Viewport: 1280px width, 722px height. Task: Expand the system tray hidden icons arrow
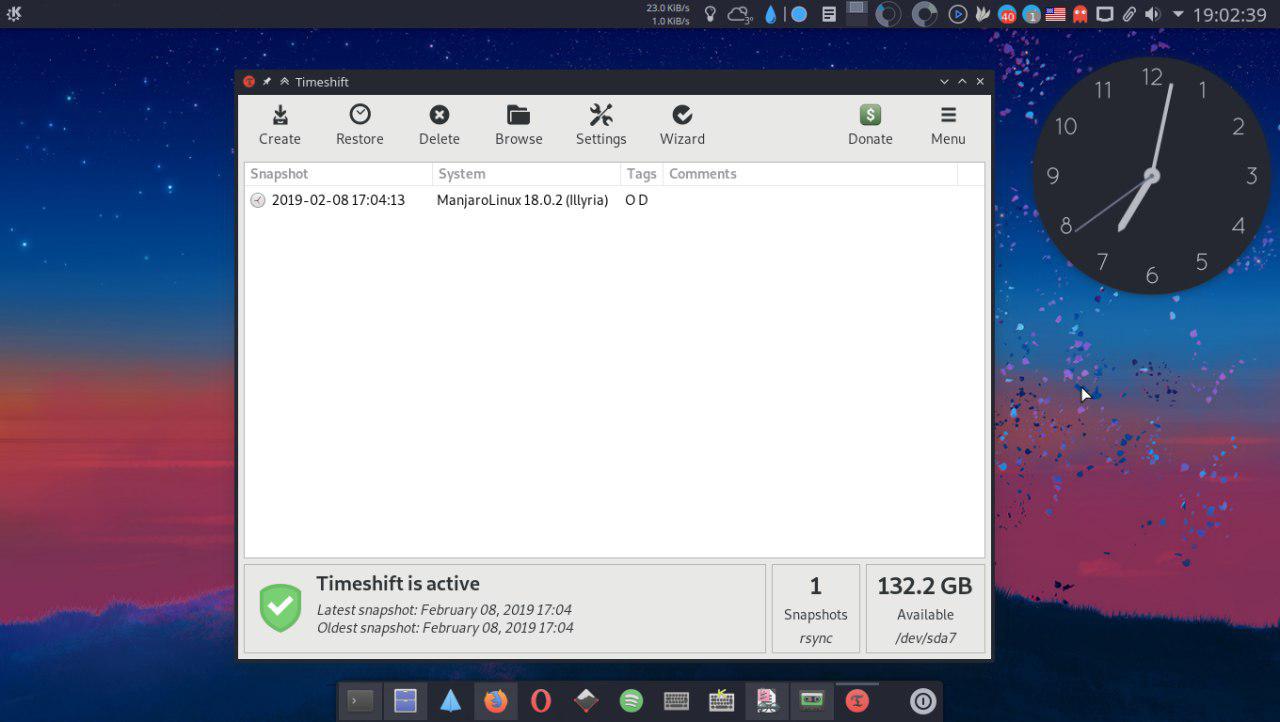click(x=1178, y=14)
